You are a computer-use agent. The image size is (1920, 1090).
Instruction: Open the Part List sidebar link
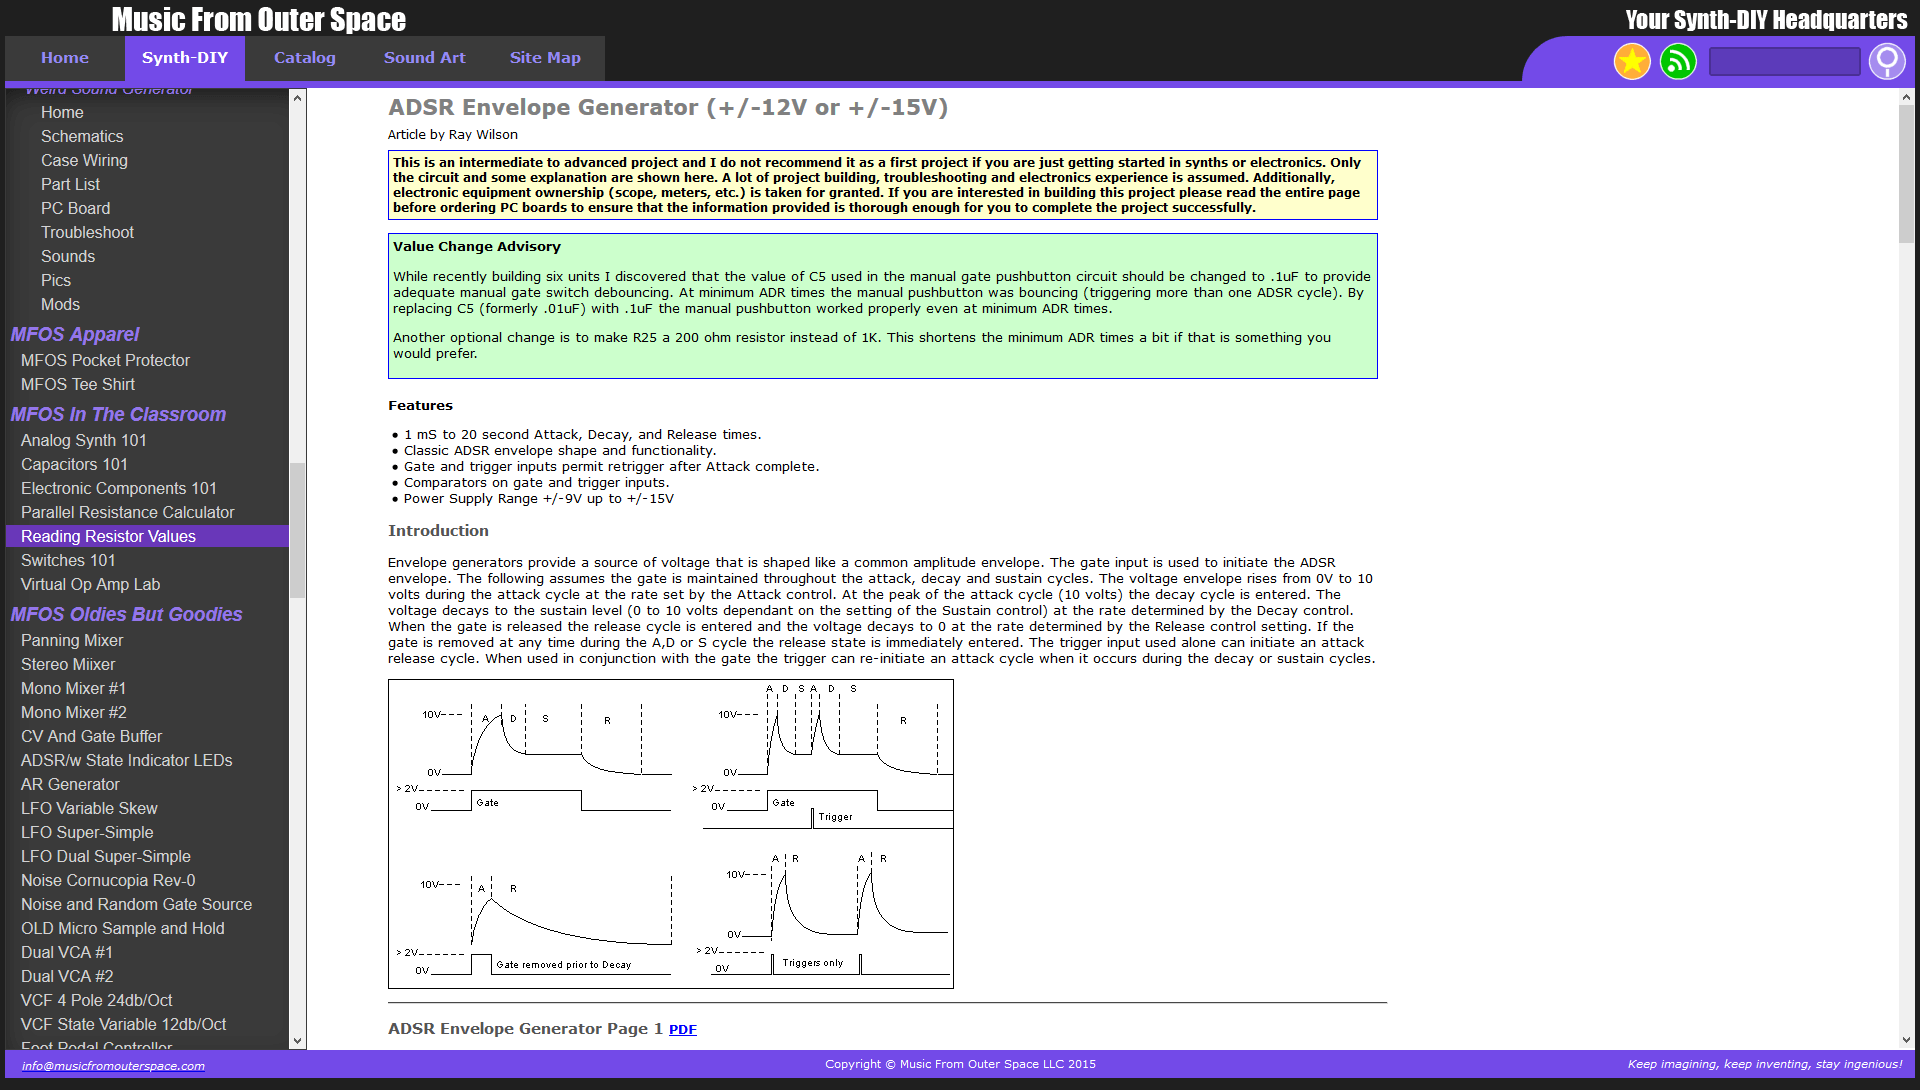[70, 184]
